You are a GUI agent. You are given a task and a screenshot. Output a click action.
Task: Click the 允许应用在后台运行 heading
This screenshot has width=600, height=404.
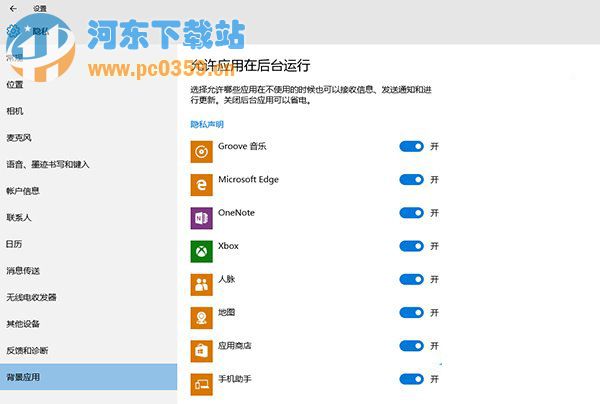250,65
